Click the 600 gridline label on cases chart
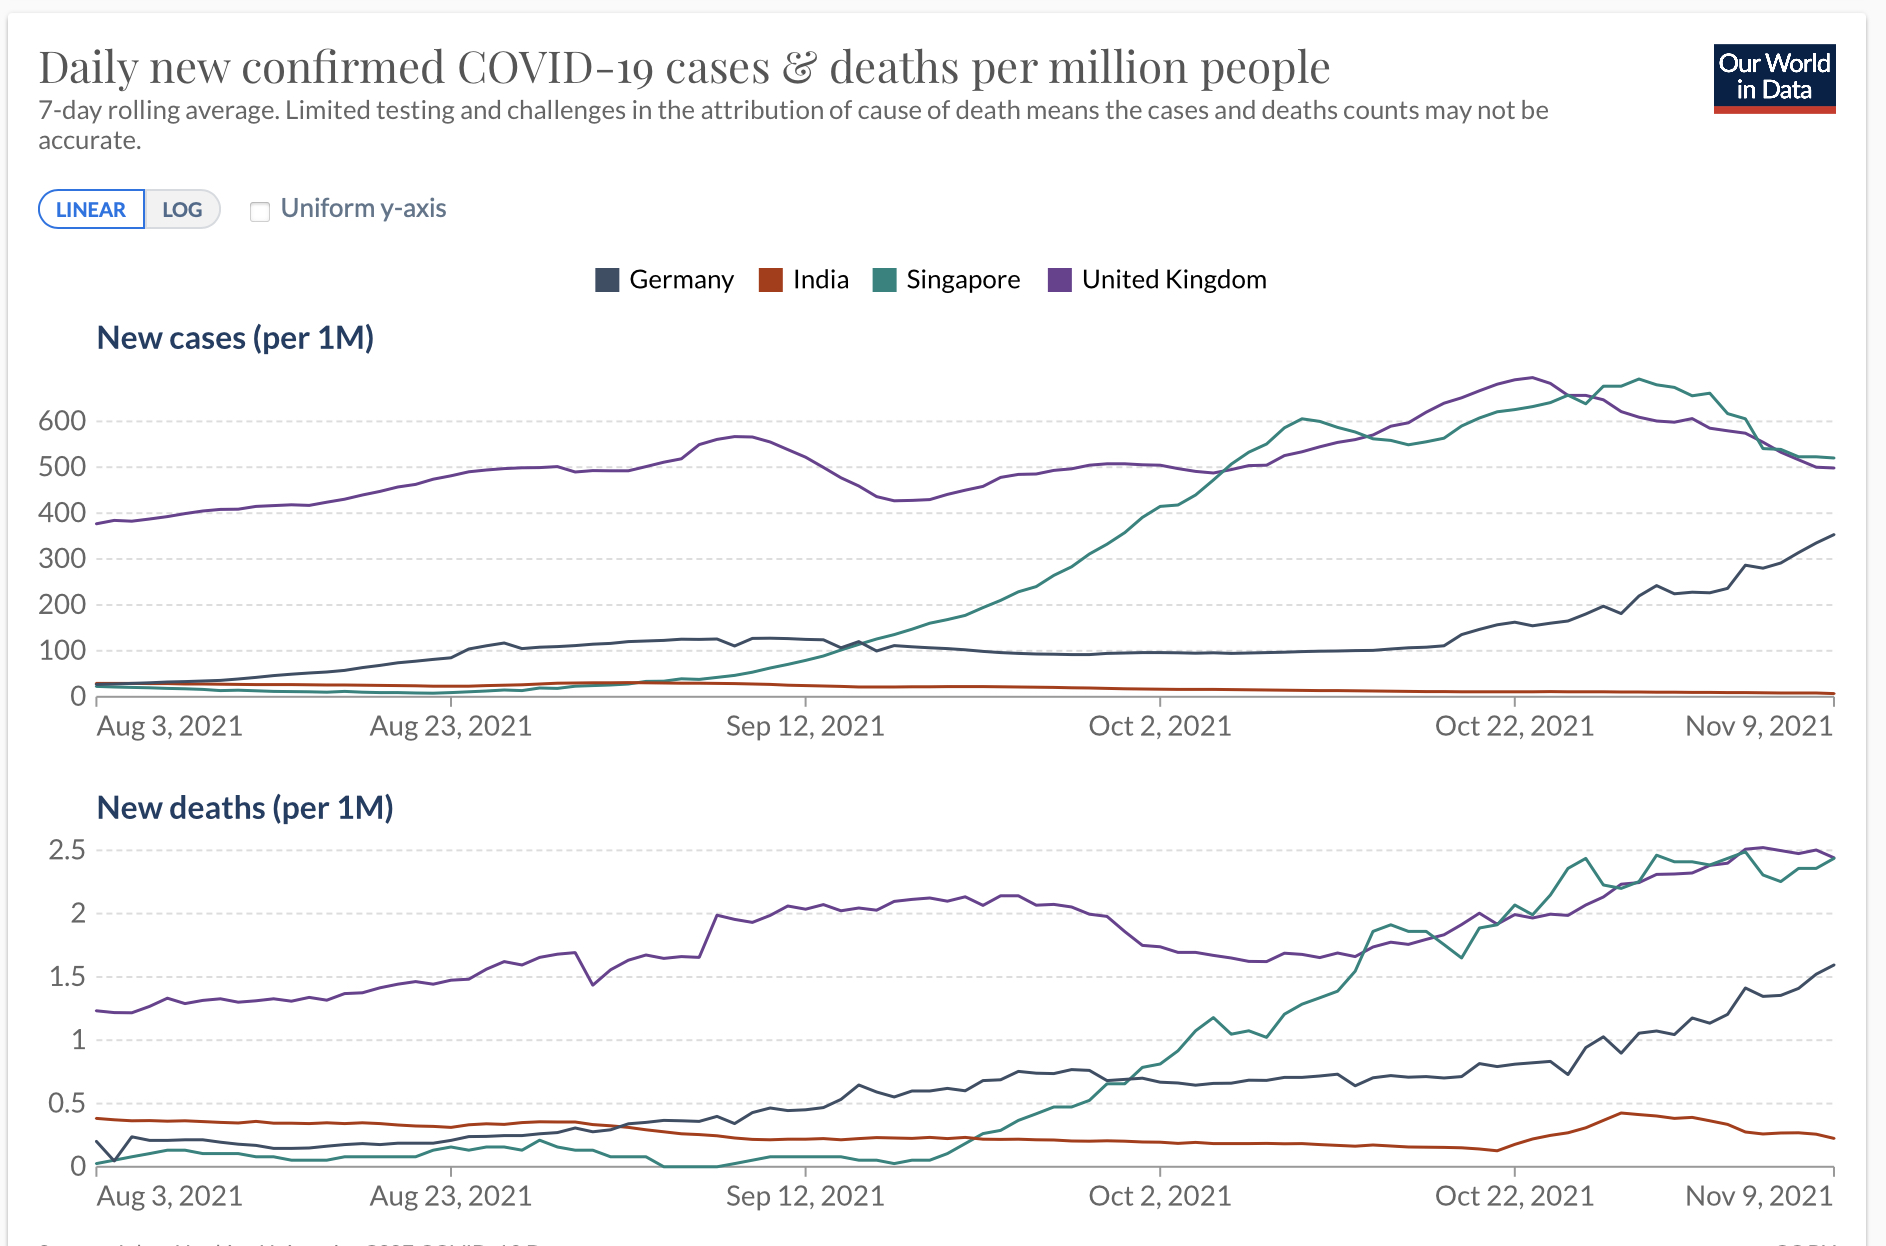 (x=62, y=421)
